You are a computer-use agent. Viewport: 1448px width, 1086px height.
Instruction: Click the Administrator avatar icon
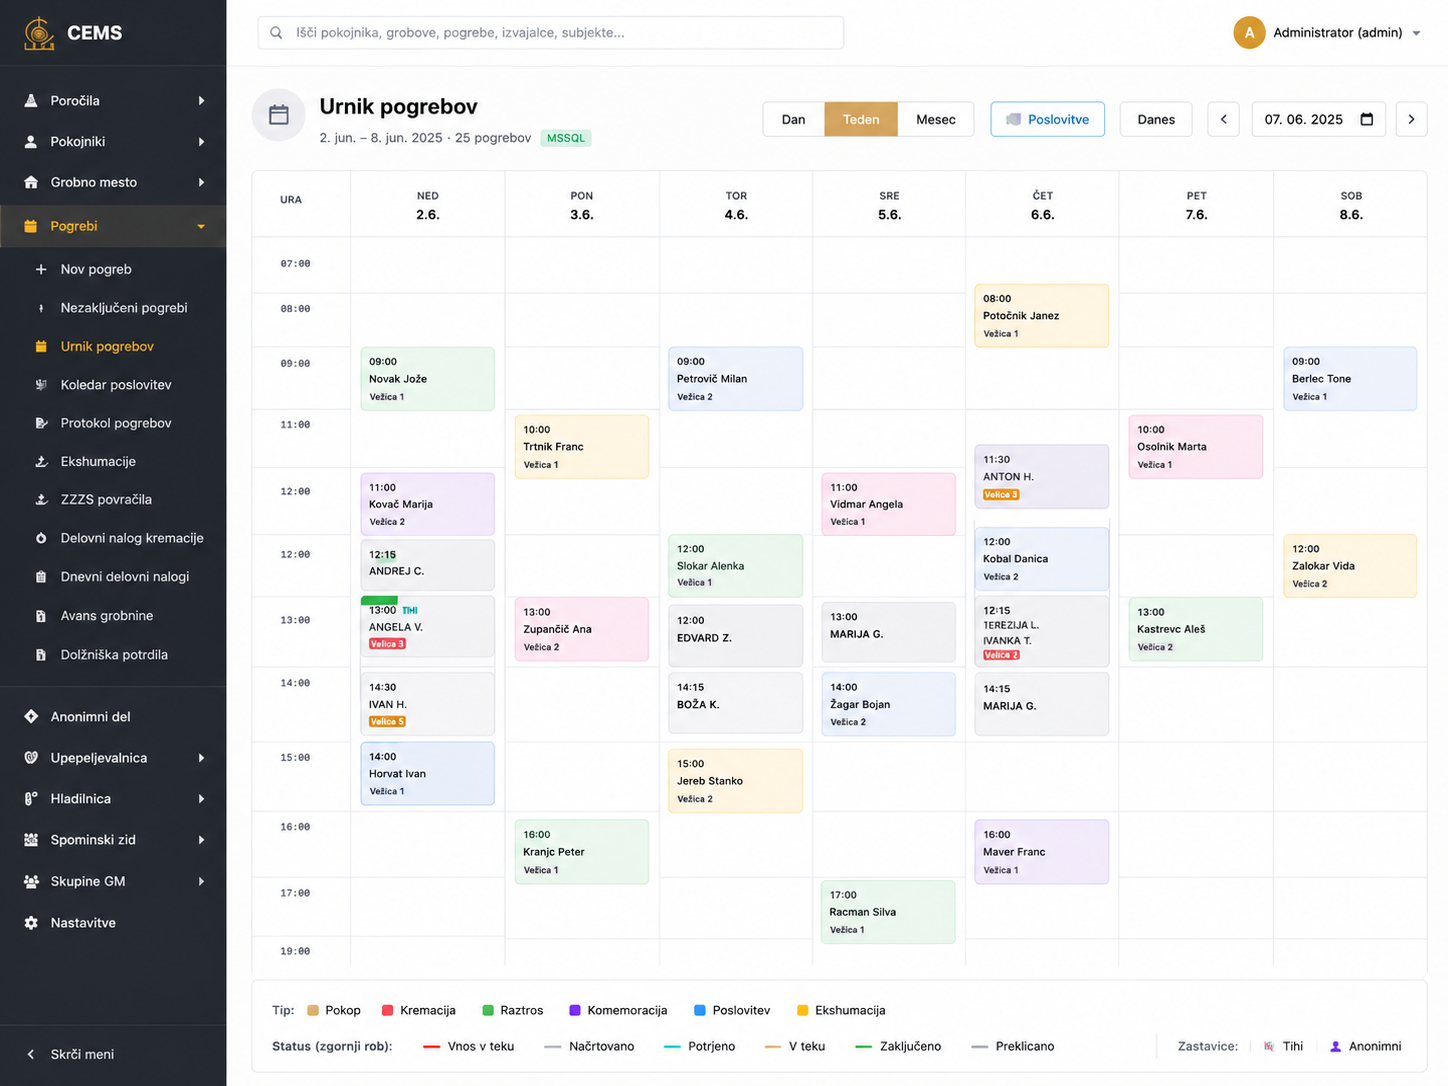point(1249,33)
